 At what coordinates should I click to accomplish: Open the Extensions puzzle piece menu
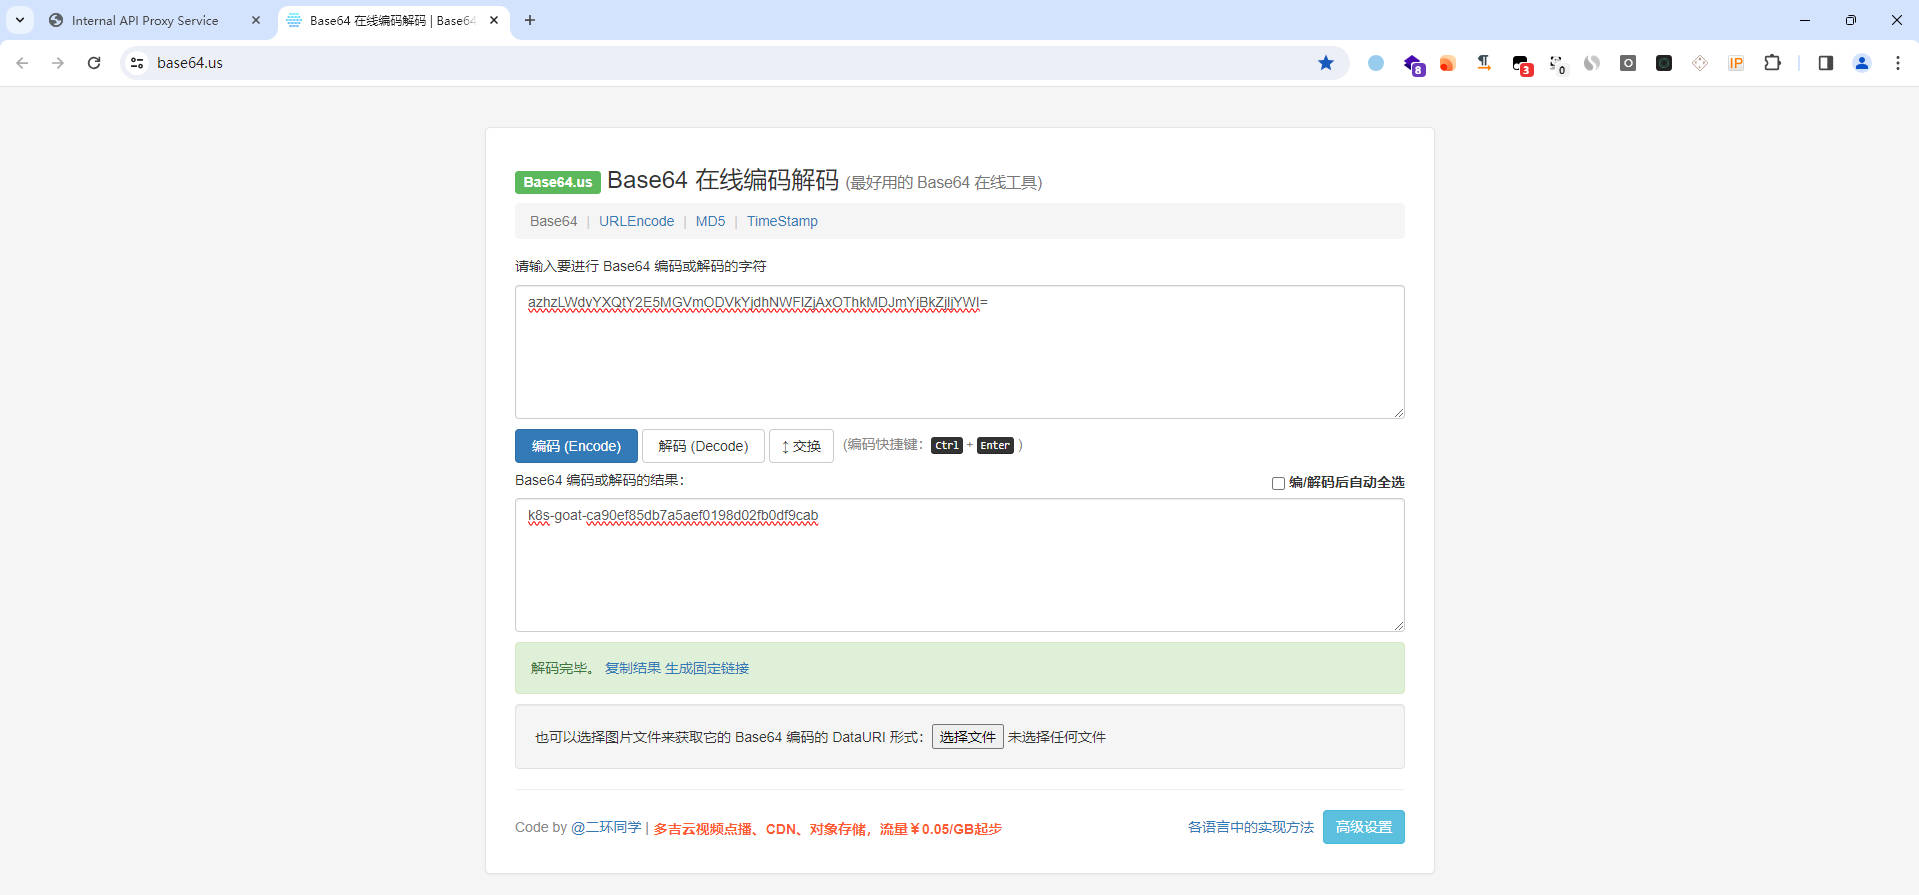1772,63
